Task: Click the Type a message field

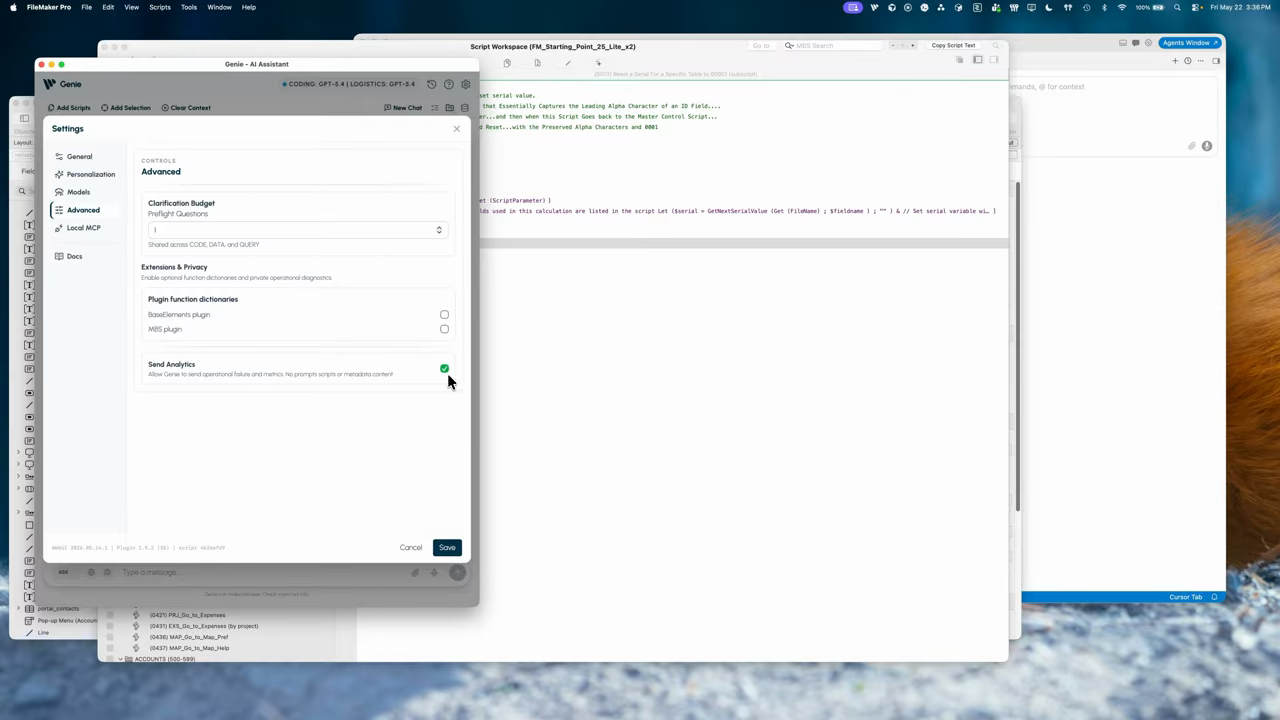Action: [260, 573]
